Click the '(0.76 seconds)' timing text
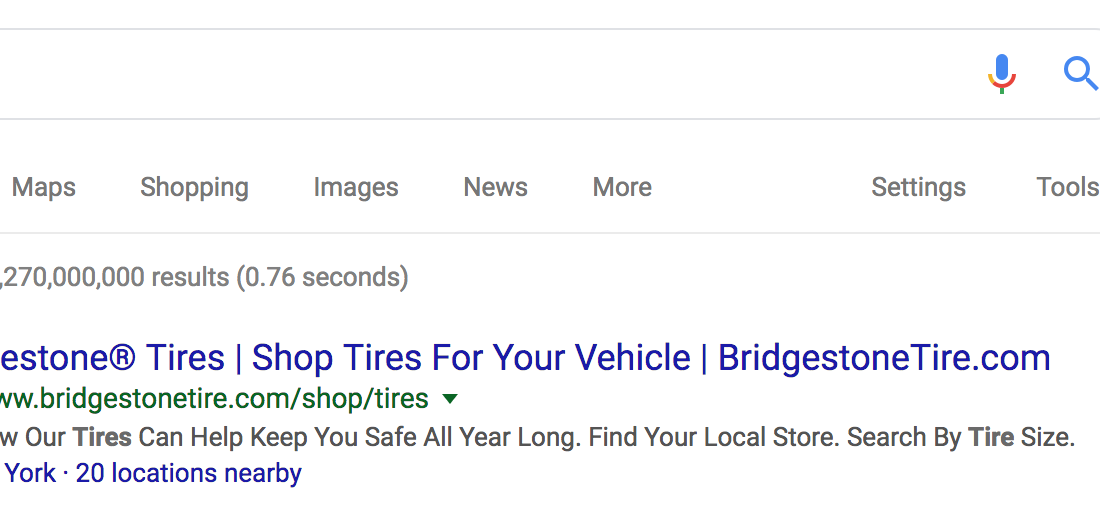This screenshot has height=522, width=1100. click(322, 277)
